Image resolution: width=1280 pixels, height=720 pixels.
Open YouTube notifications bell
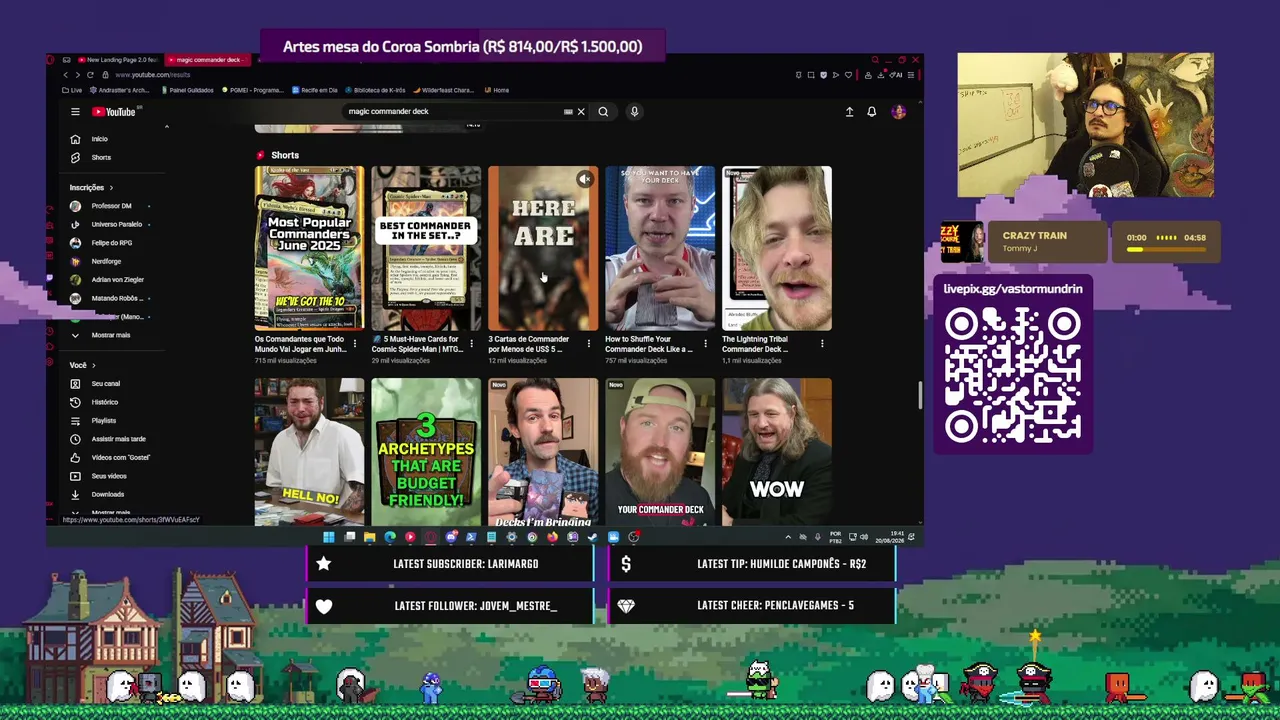[872, 112]
